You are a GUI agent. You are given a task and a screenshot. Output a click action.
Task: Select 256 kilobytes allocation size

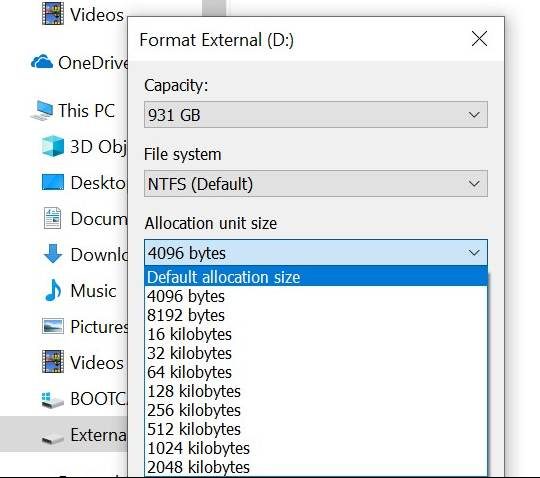pyautogui.click(x=315, y=410)
